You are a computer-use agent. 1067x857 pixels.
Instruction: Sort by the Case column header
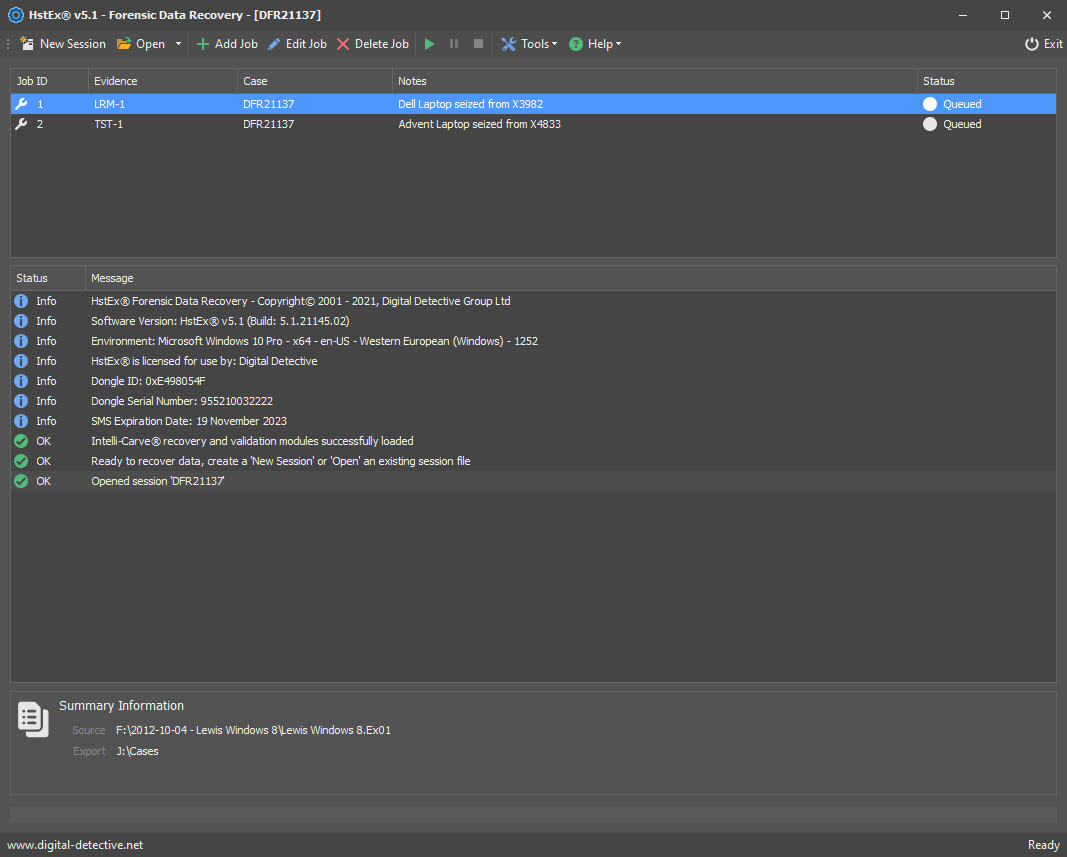click(314, 81)
